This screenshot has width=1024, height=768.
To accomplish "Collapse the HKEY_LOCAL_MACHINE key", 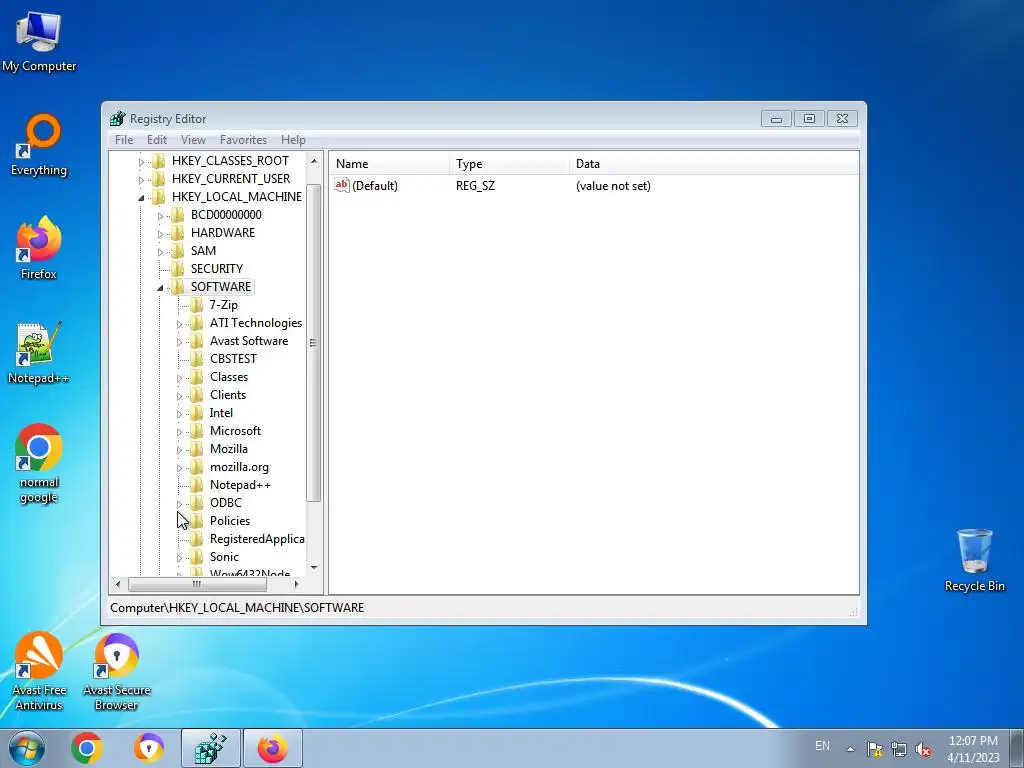I will [141, 197].
